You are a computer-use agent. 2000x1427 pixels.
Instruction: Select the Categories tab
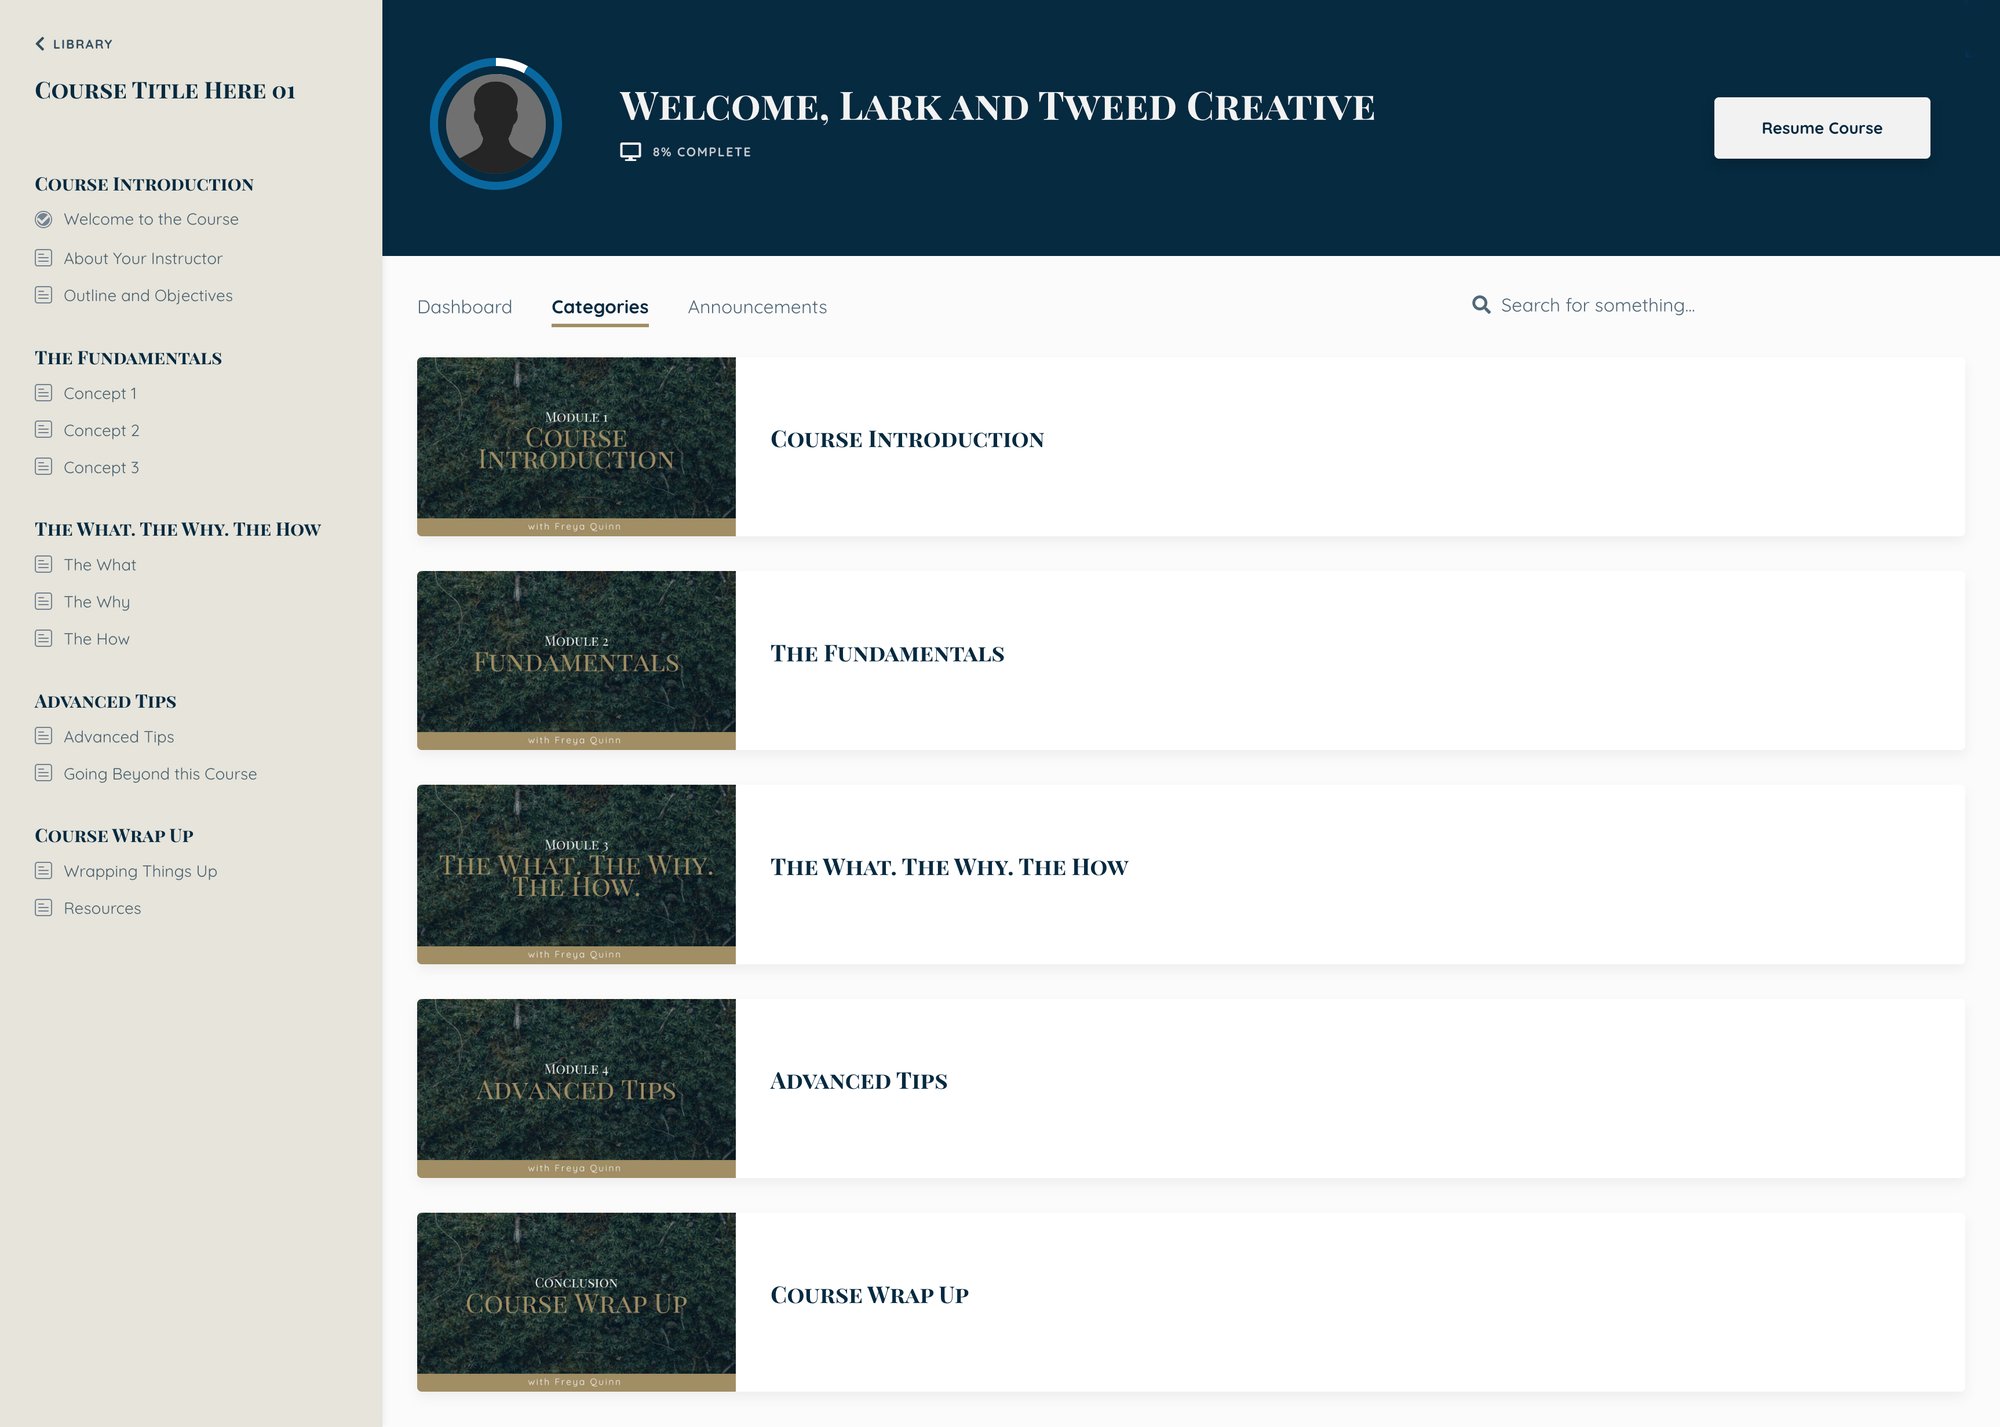(600, 307)
